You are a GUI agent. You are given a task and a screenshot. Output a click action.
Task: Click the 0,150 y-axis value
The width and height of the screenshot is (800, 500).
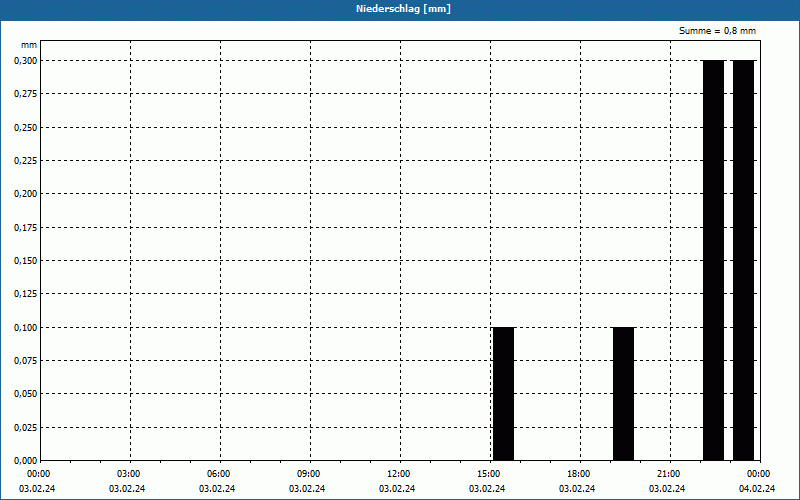26,261
